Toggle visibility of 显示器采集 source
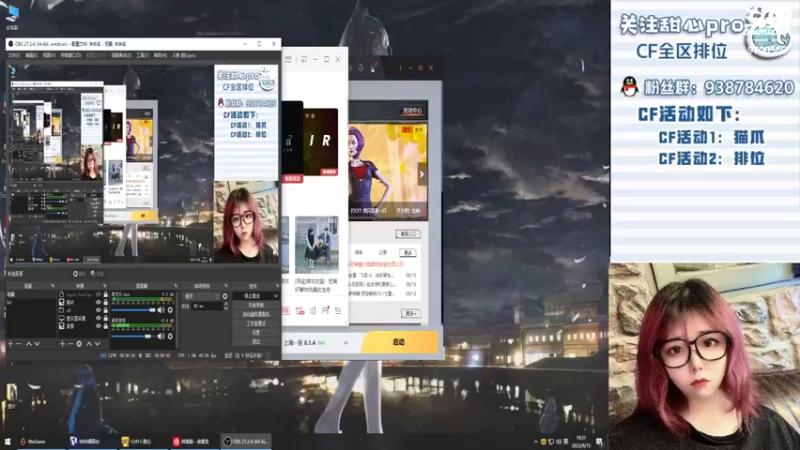Image resolution: width=800 pixels, height=450 pixels. (98, 318)
